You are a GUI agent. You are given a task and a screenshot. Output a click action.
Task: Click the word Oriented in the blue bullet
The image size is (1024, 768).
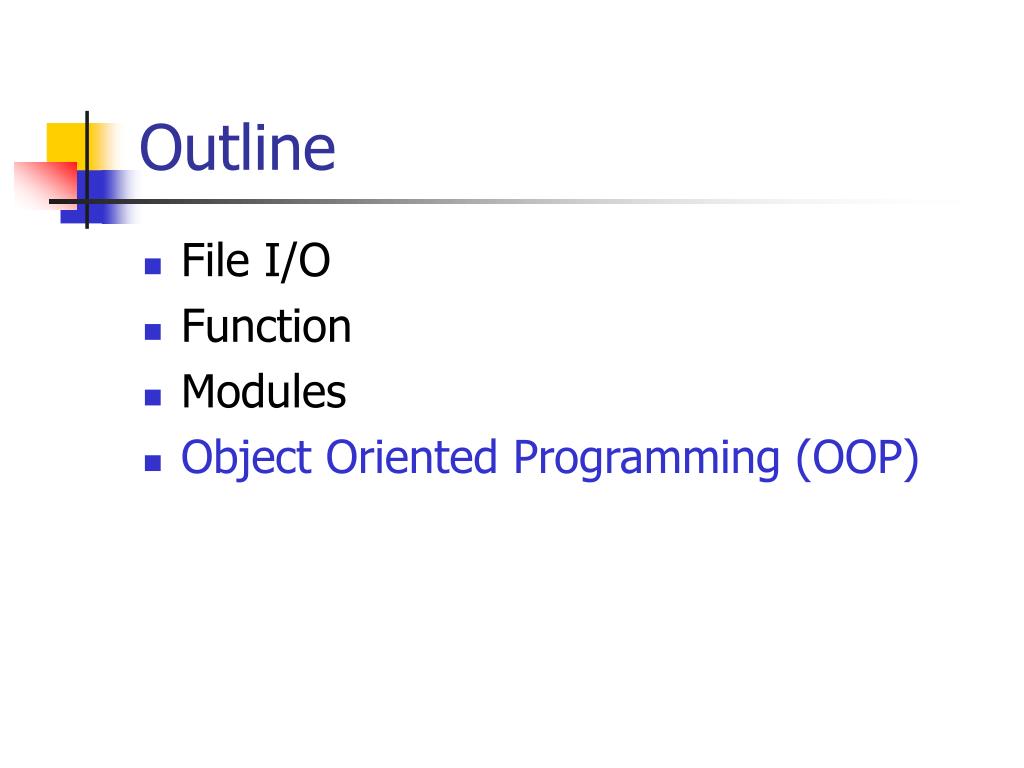pos(411,456)
